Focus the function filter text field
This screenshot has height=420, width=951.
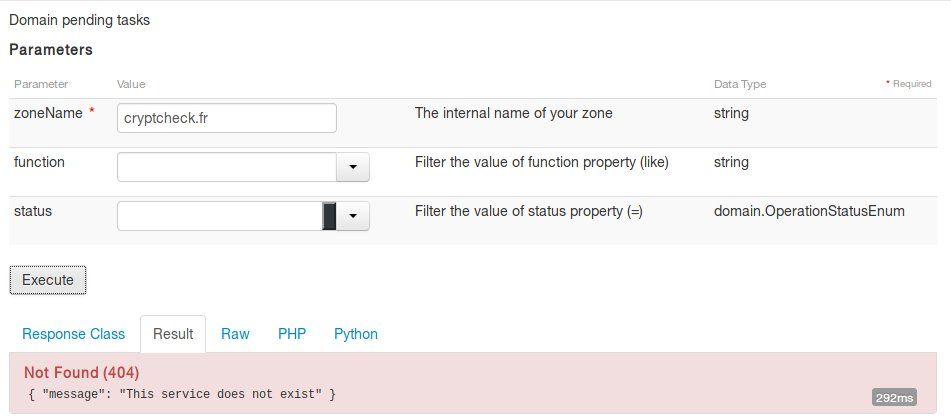pyautogui.click(x=226, y=167)
